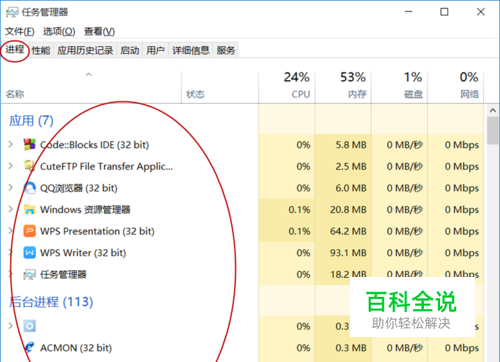Sort by the 状态 column header
Screen dimensions: 500x362
(x=220, y=87)
